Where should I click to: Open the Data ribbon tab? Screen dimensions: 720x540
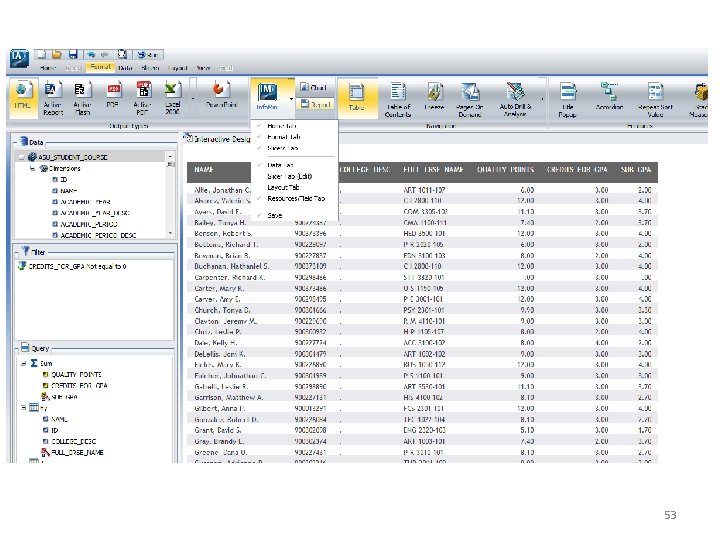point(125,68)
